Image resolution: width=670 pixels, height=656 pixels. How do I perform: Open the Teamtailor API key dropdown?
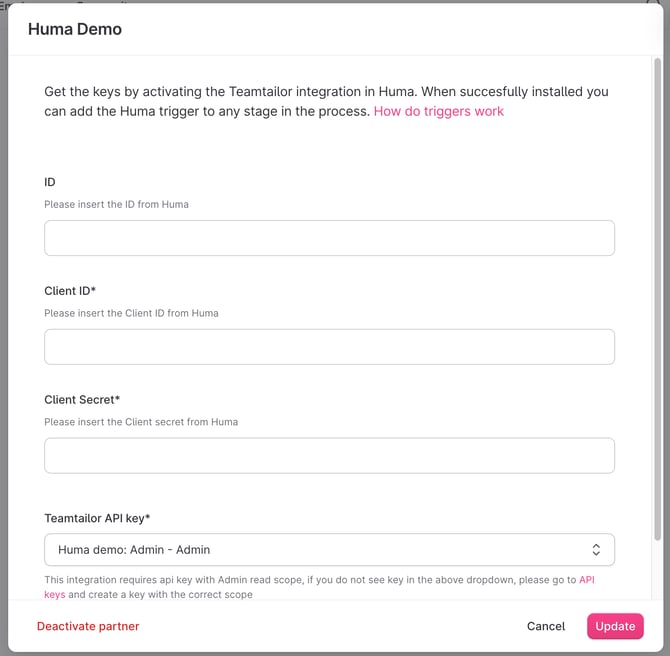point(329,549)
